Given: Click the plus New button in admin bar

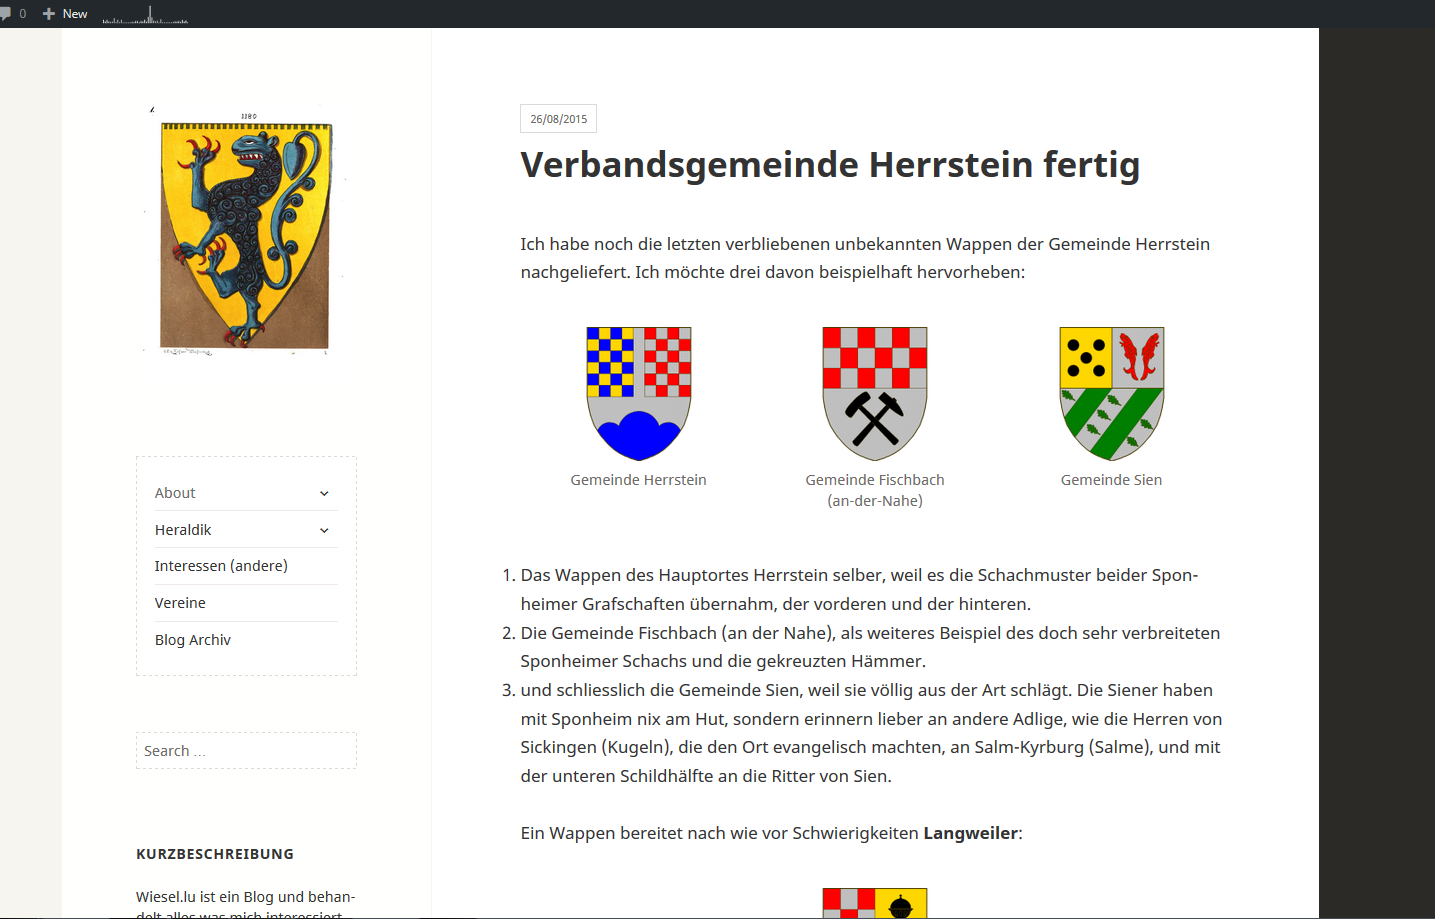Looking at the screenshot, I should click(x=65, y=14).
